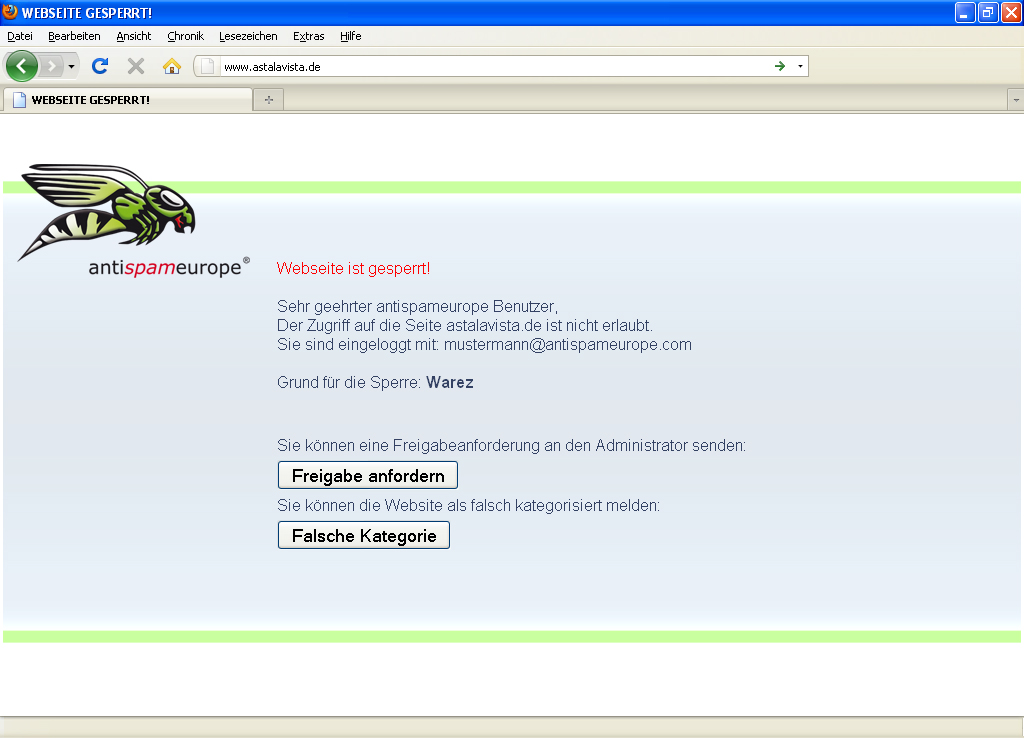The height and width of the screenshot is (738, 1024).
Task: Click the green Back navigation arrow
Action: click(21, 66)
